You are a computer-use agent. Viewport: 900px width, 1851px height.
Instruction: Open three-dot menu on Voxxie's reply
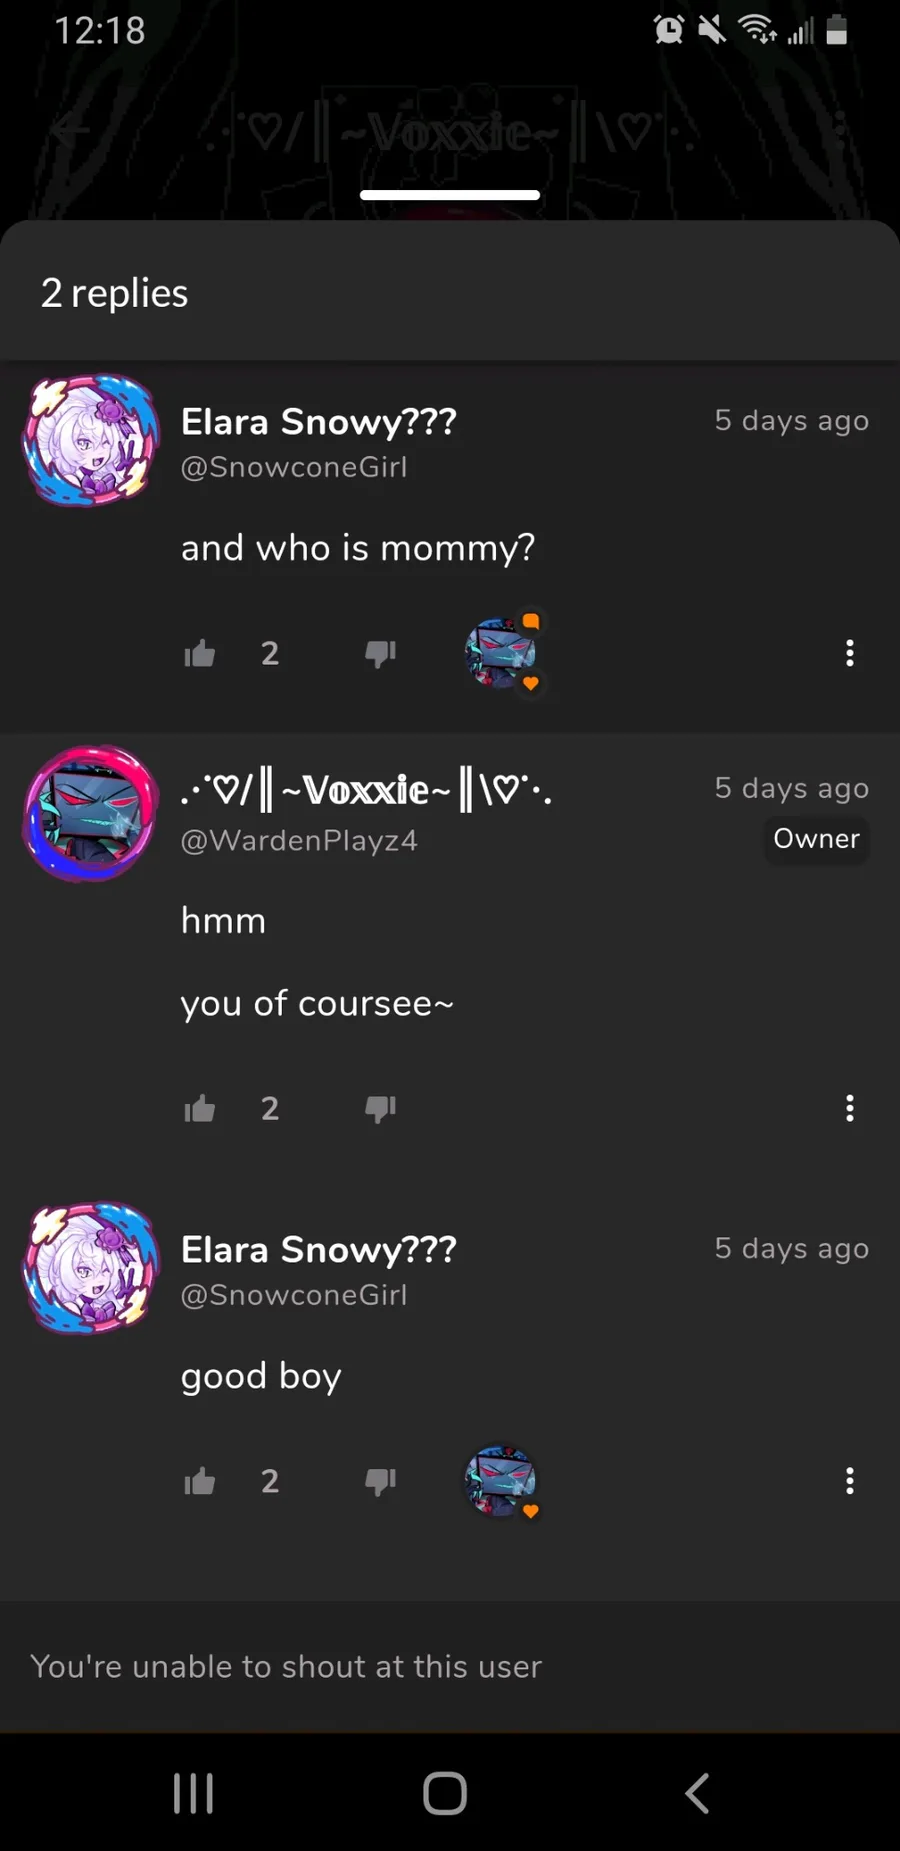click(850, 1108)
